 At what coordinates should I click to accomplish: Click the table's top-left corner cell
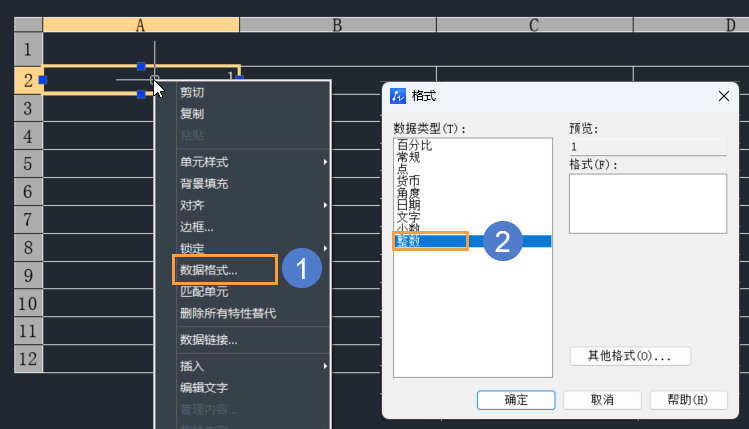point(28,25)
